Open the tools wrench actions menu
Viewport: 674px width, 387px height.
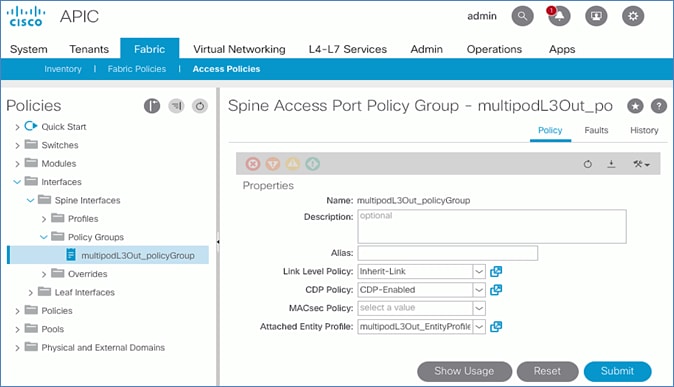641,164
